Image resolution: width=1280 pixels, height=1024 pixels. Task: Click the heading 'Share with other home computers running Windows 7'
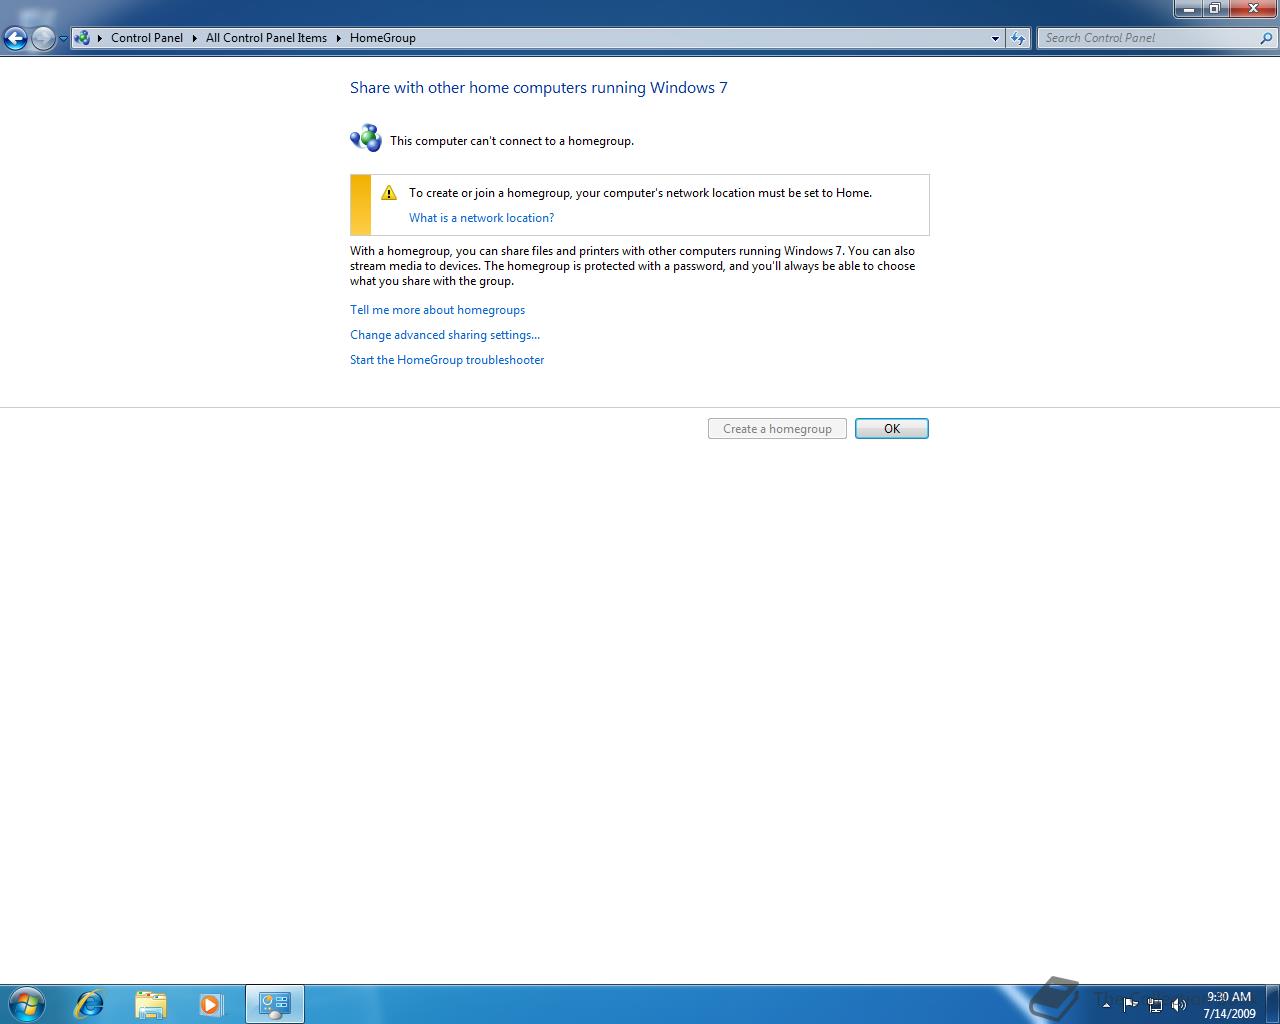click(539, 88)
